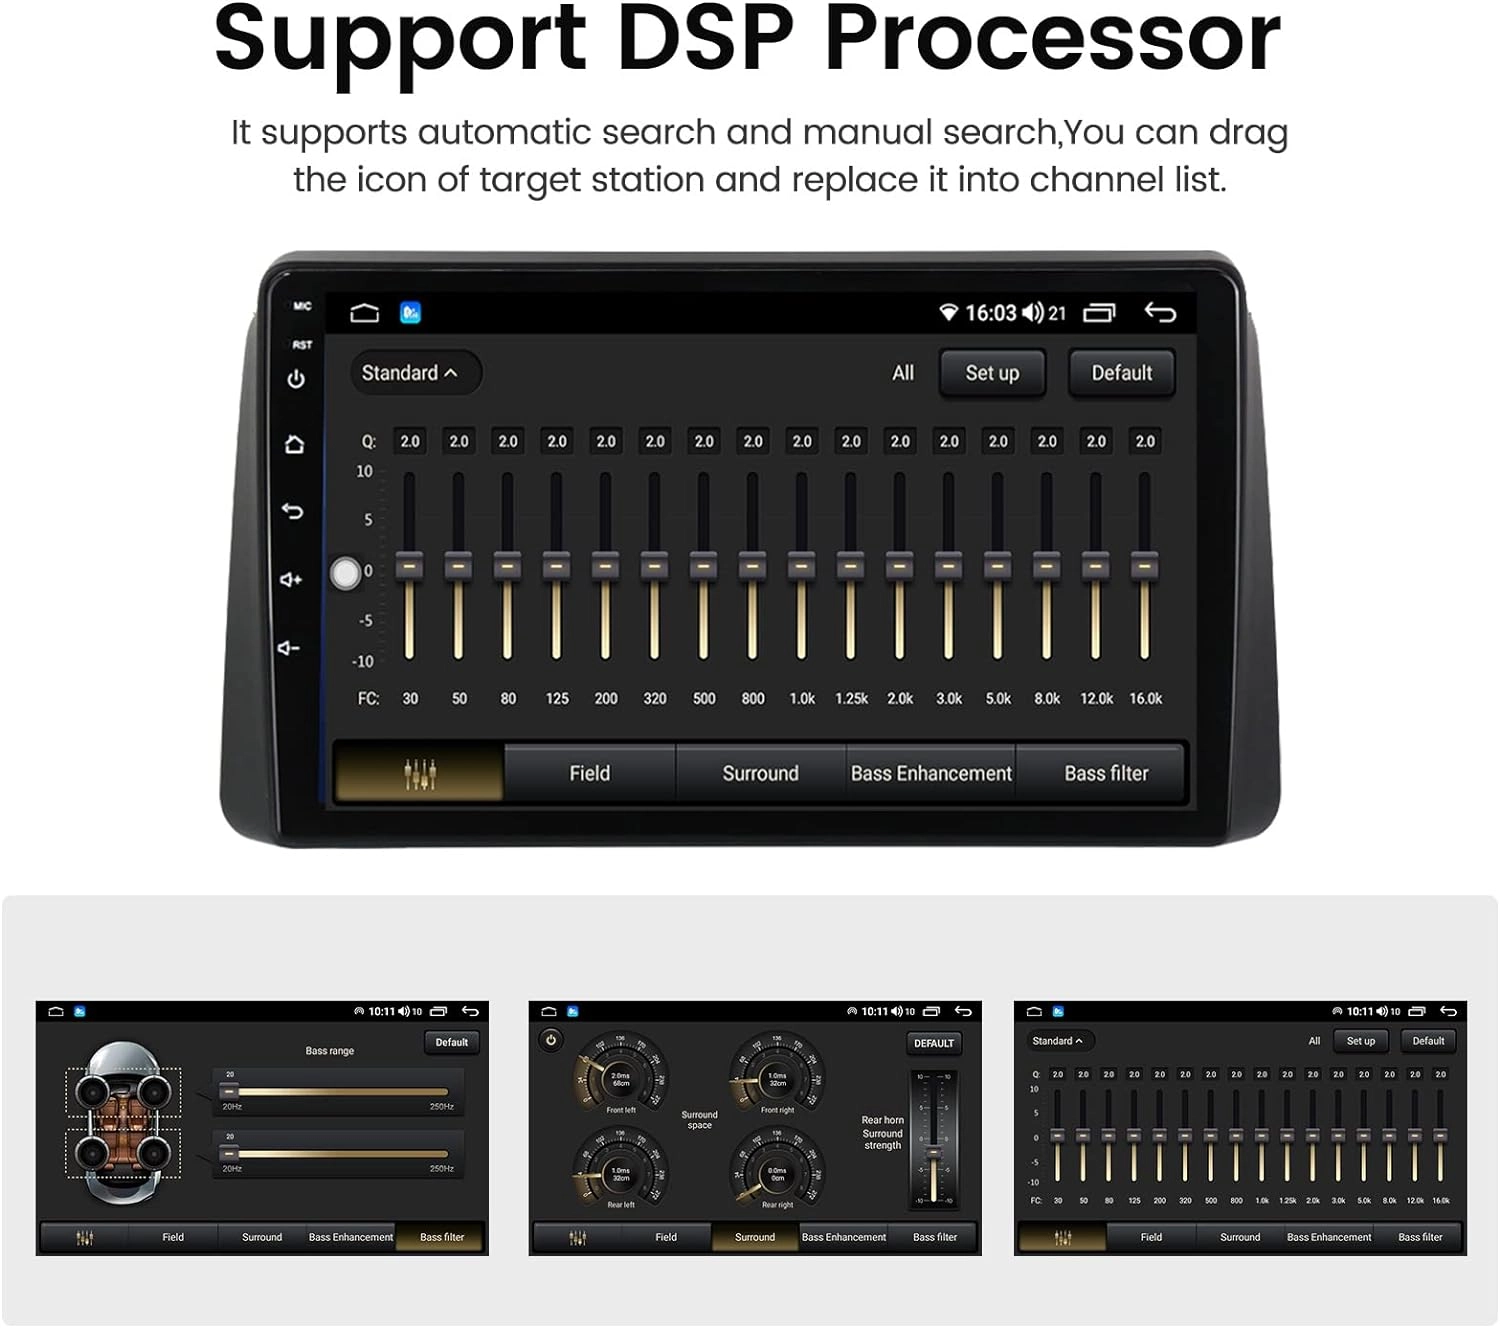
Task: Select the equalizer sliders tab icon on main screen
Action: click(419, 773)
